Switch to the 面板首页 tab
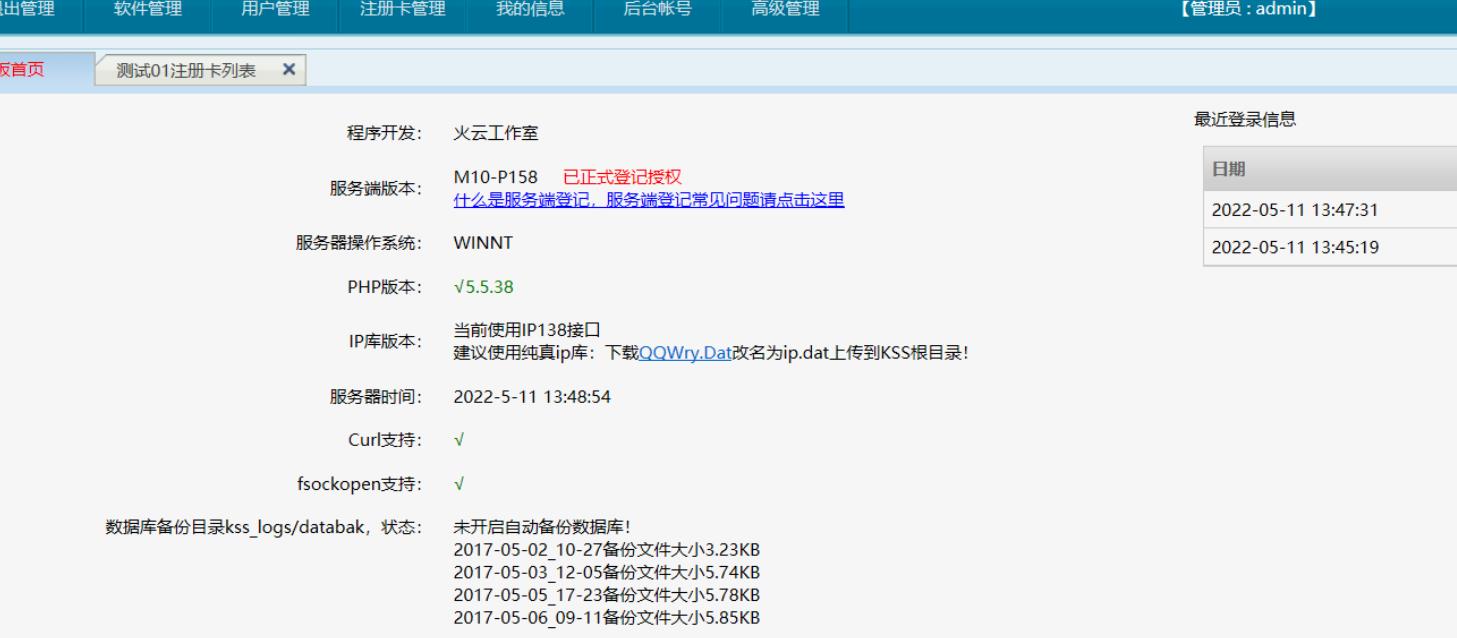The width and height of the screenshot is (1457, 638). coord(22,70)
